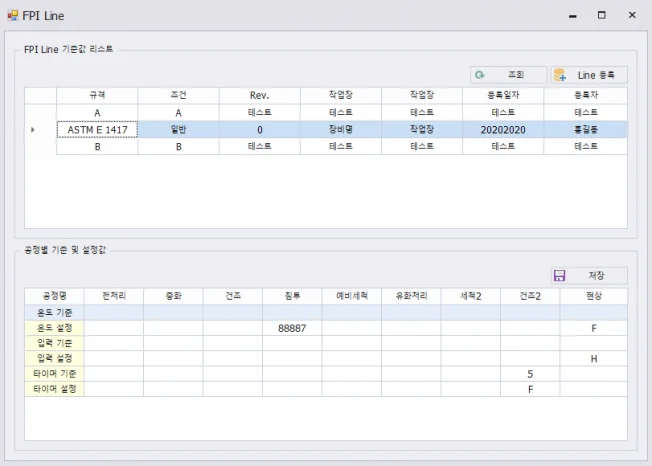Click the 등록일자 column header

pyautogui.click(x=503, y=95)
